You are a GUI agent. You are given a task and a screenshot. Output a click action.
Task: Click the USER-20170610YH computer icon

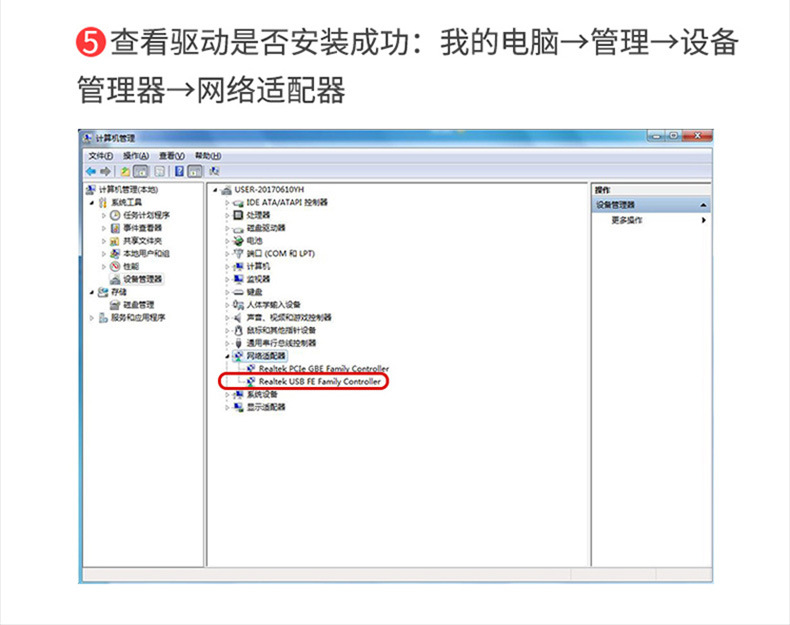click(227, 190)
